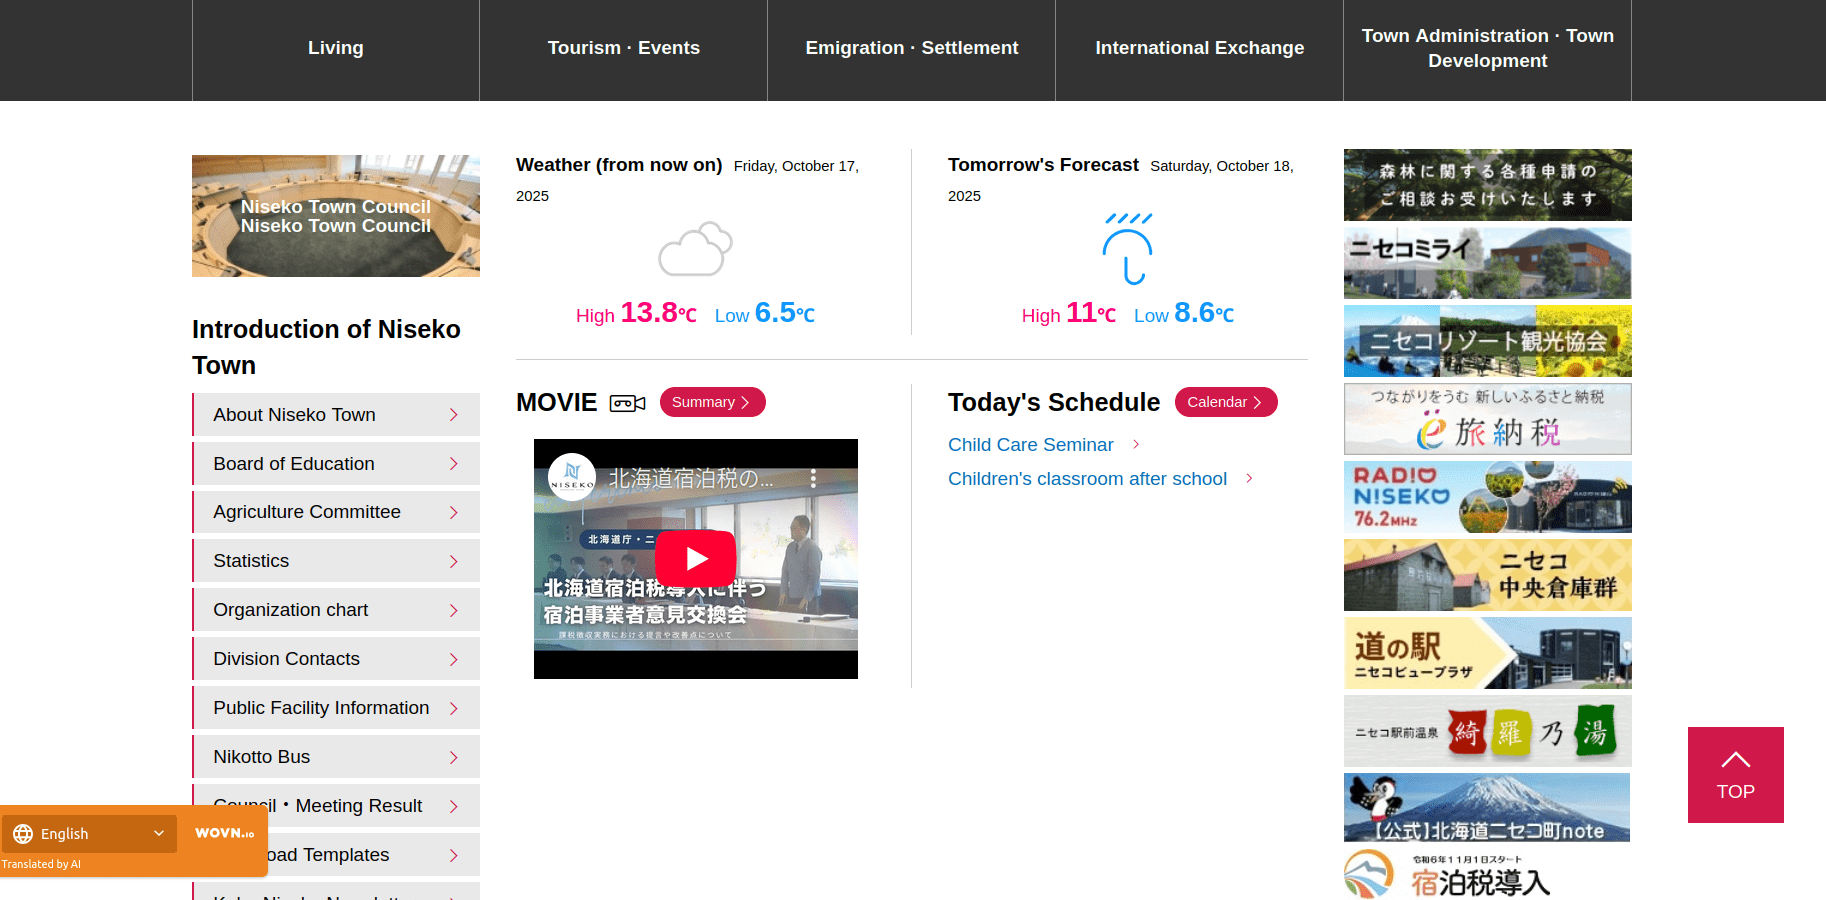This screenshot has width=1826, height=900.
Task: Open the Calendar button for Today's Schedule
Action: tap(1225, 402)
